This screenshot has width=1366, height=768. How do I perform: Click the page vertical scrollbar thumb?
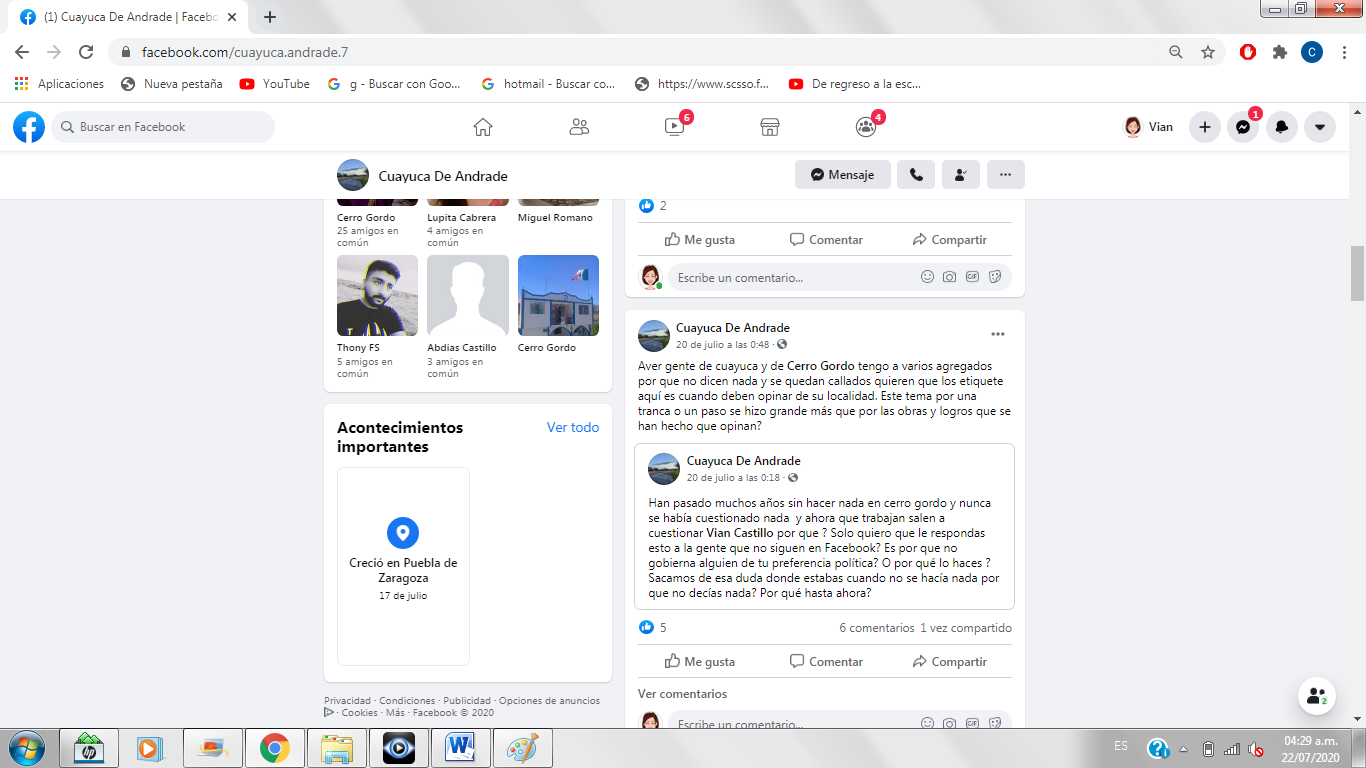click(1357, 274)
